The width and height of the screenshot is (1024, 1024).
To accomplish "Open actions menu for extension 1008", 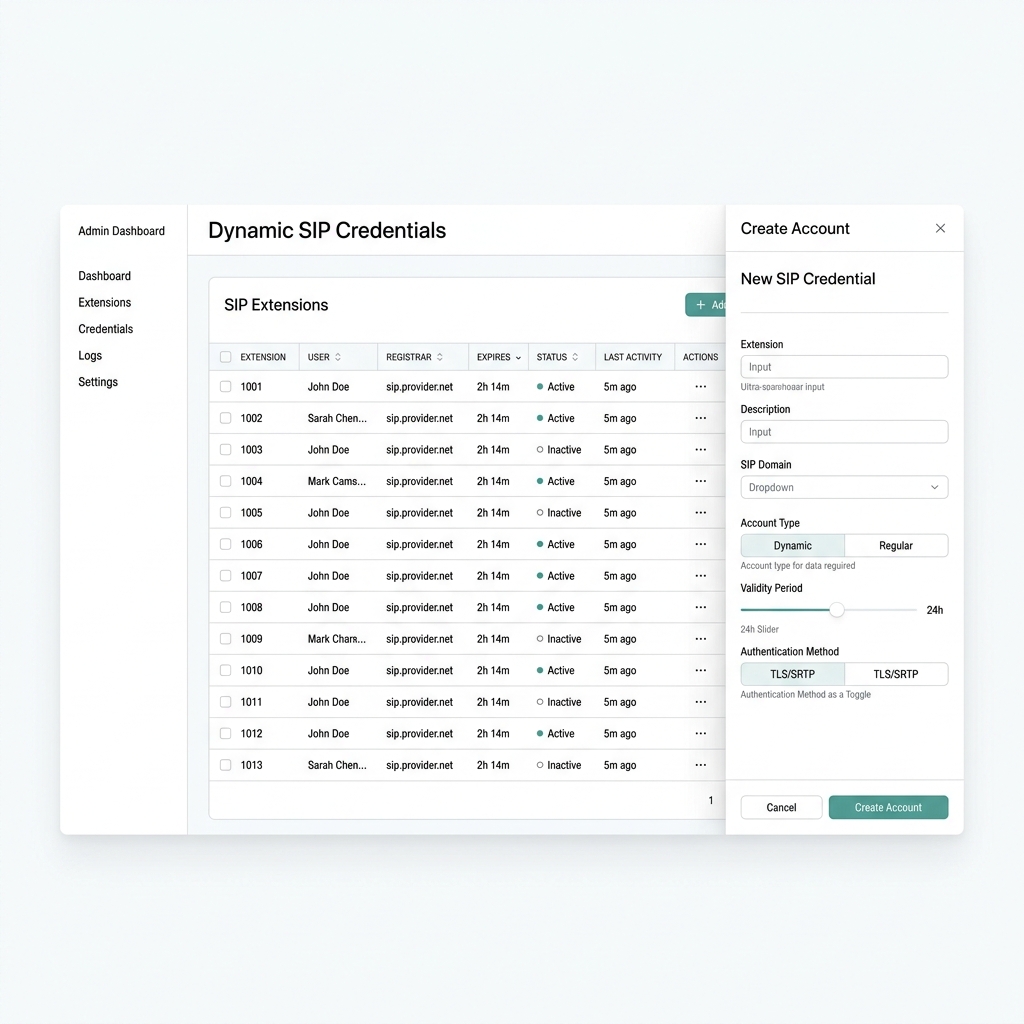I will (700, 607).
